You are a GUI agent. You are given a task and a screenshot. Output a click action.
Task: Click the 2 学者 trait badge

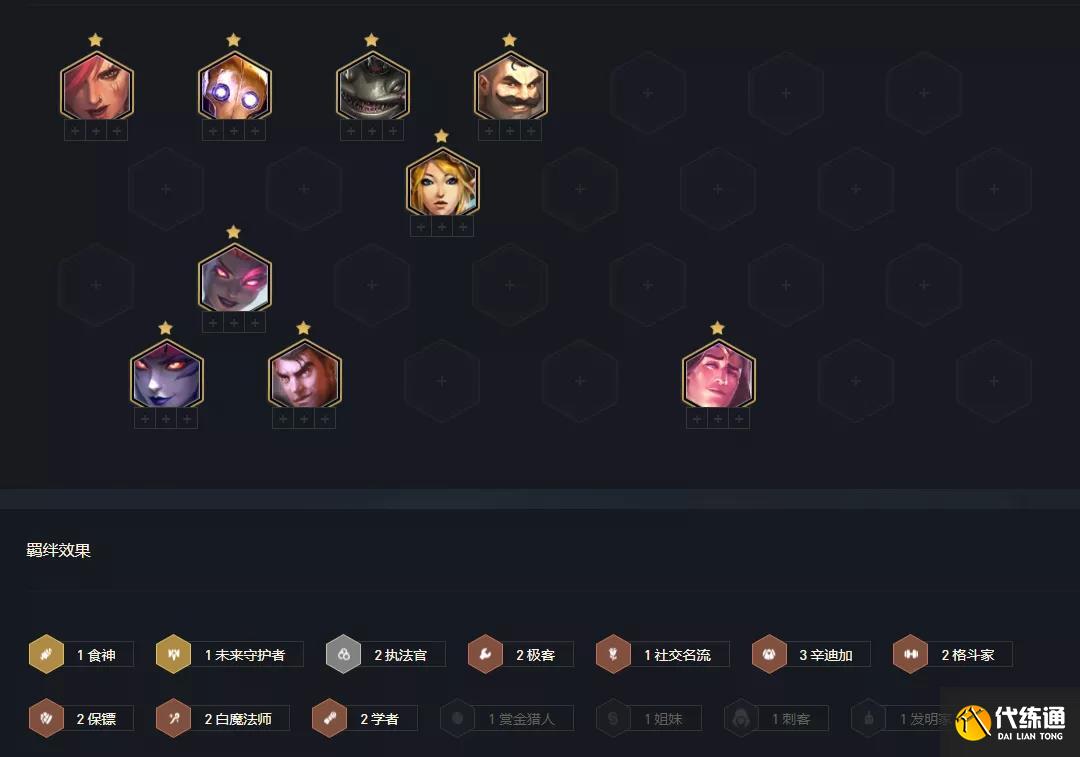(x=364, y=718)
